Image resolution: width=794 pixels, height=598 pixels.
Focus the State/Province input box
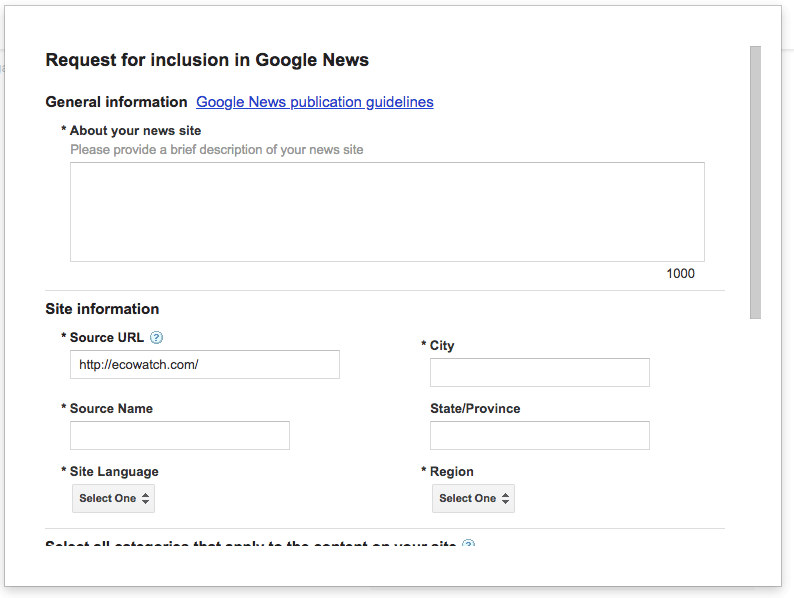[539, 435]
